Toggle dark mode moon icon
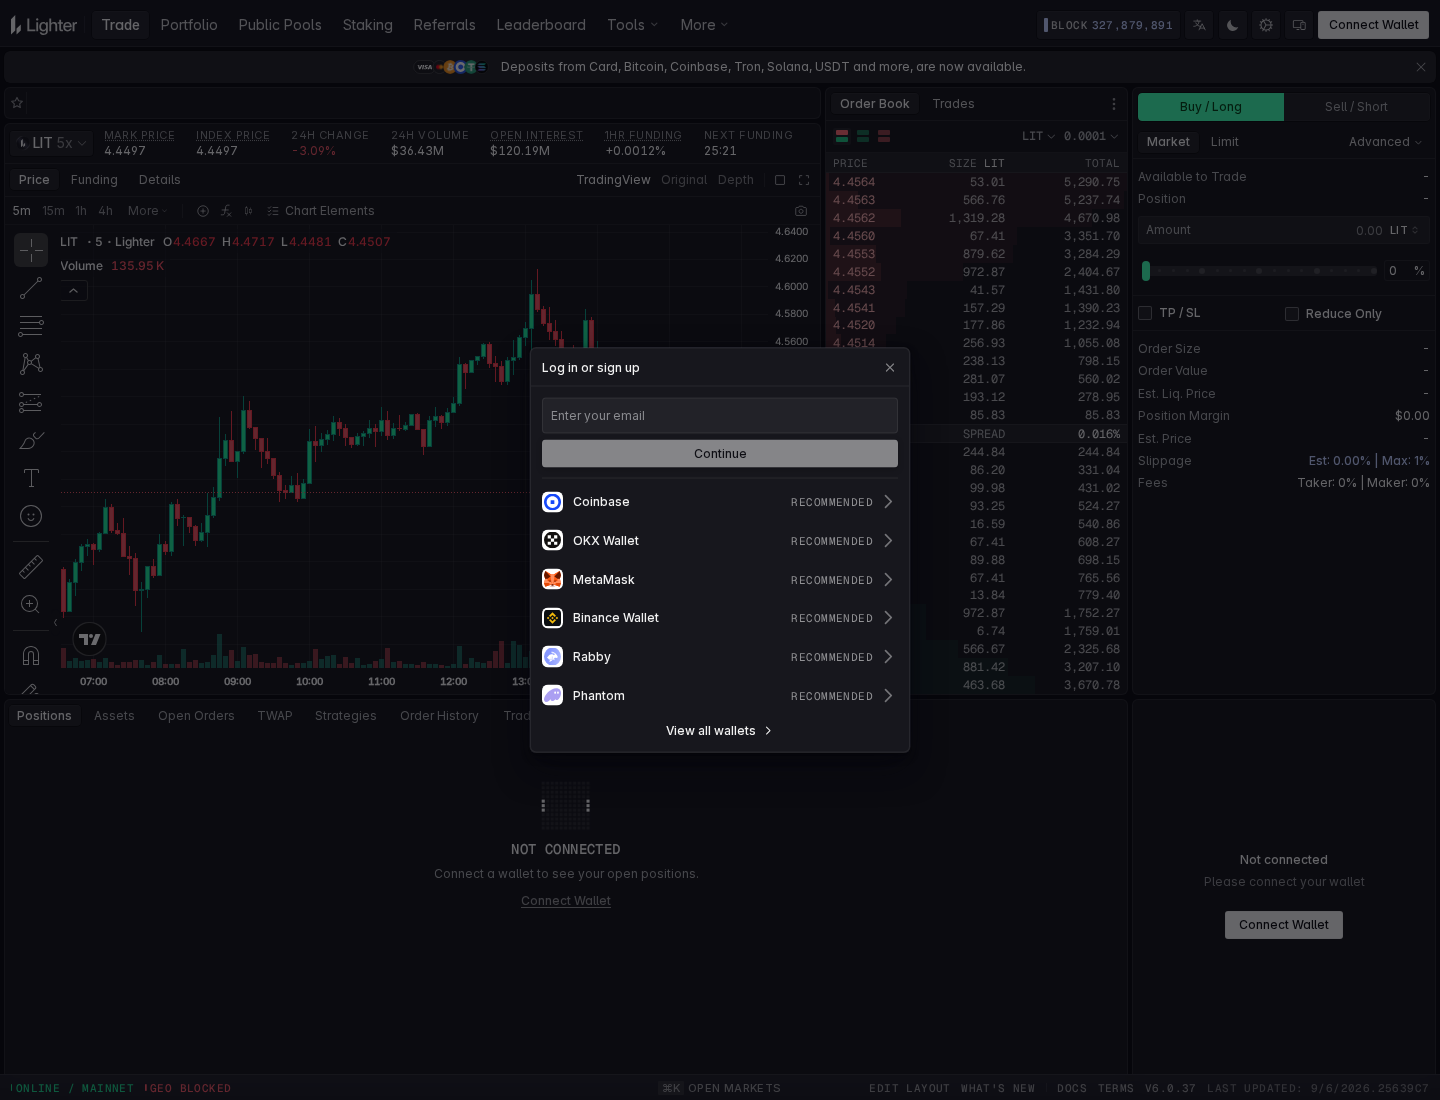Viewport: 1440px width, 1100px height. [1232, 25]
